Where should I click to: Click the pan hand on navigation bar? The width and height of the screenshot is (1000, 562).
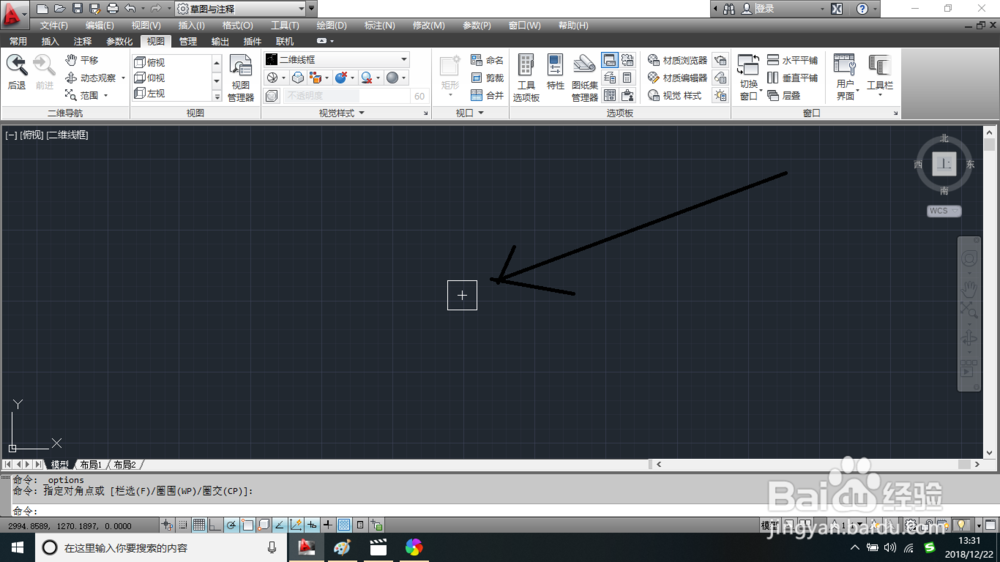(x=969, y=288)
